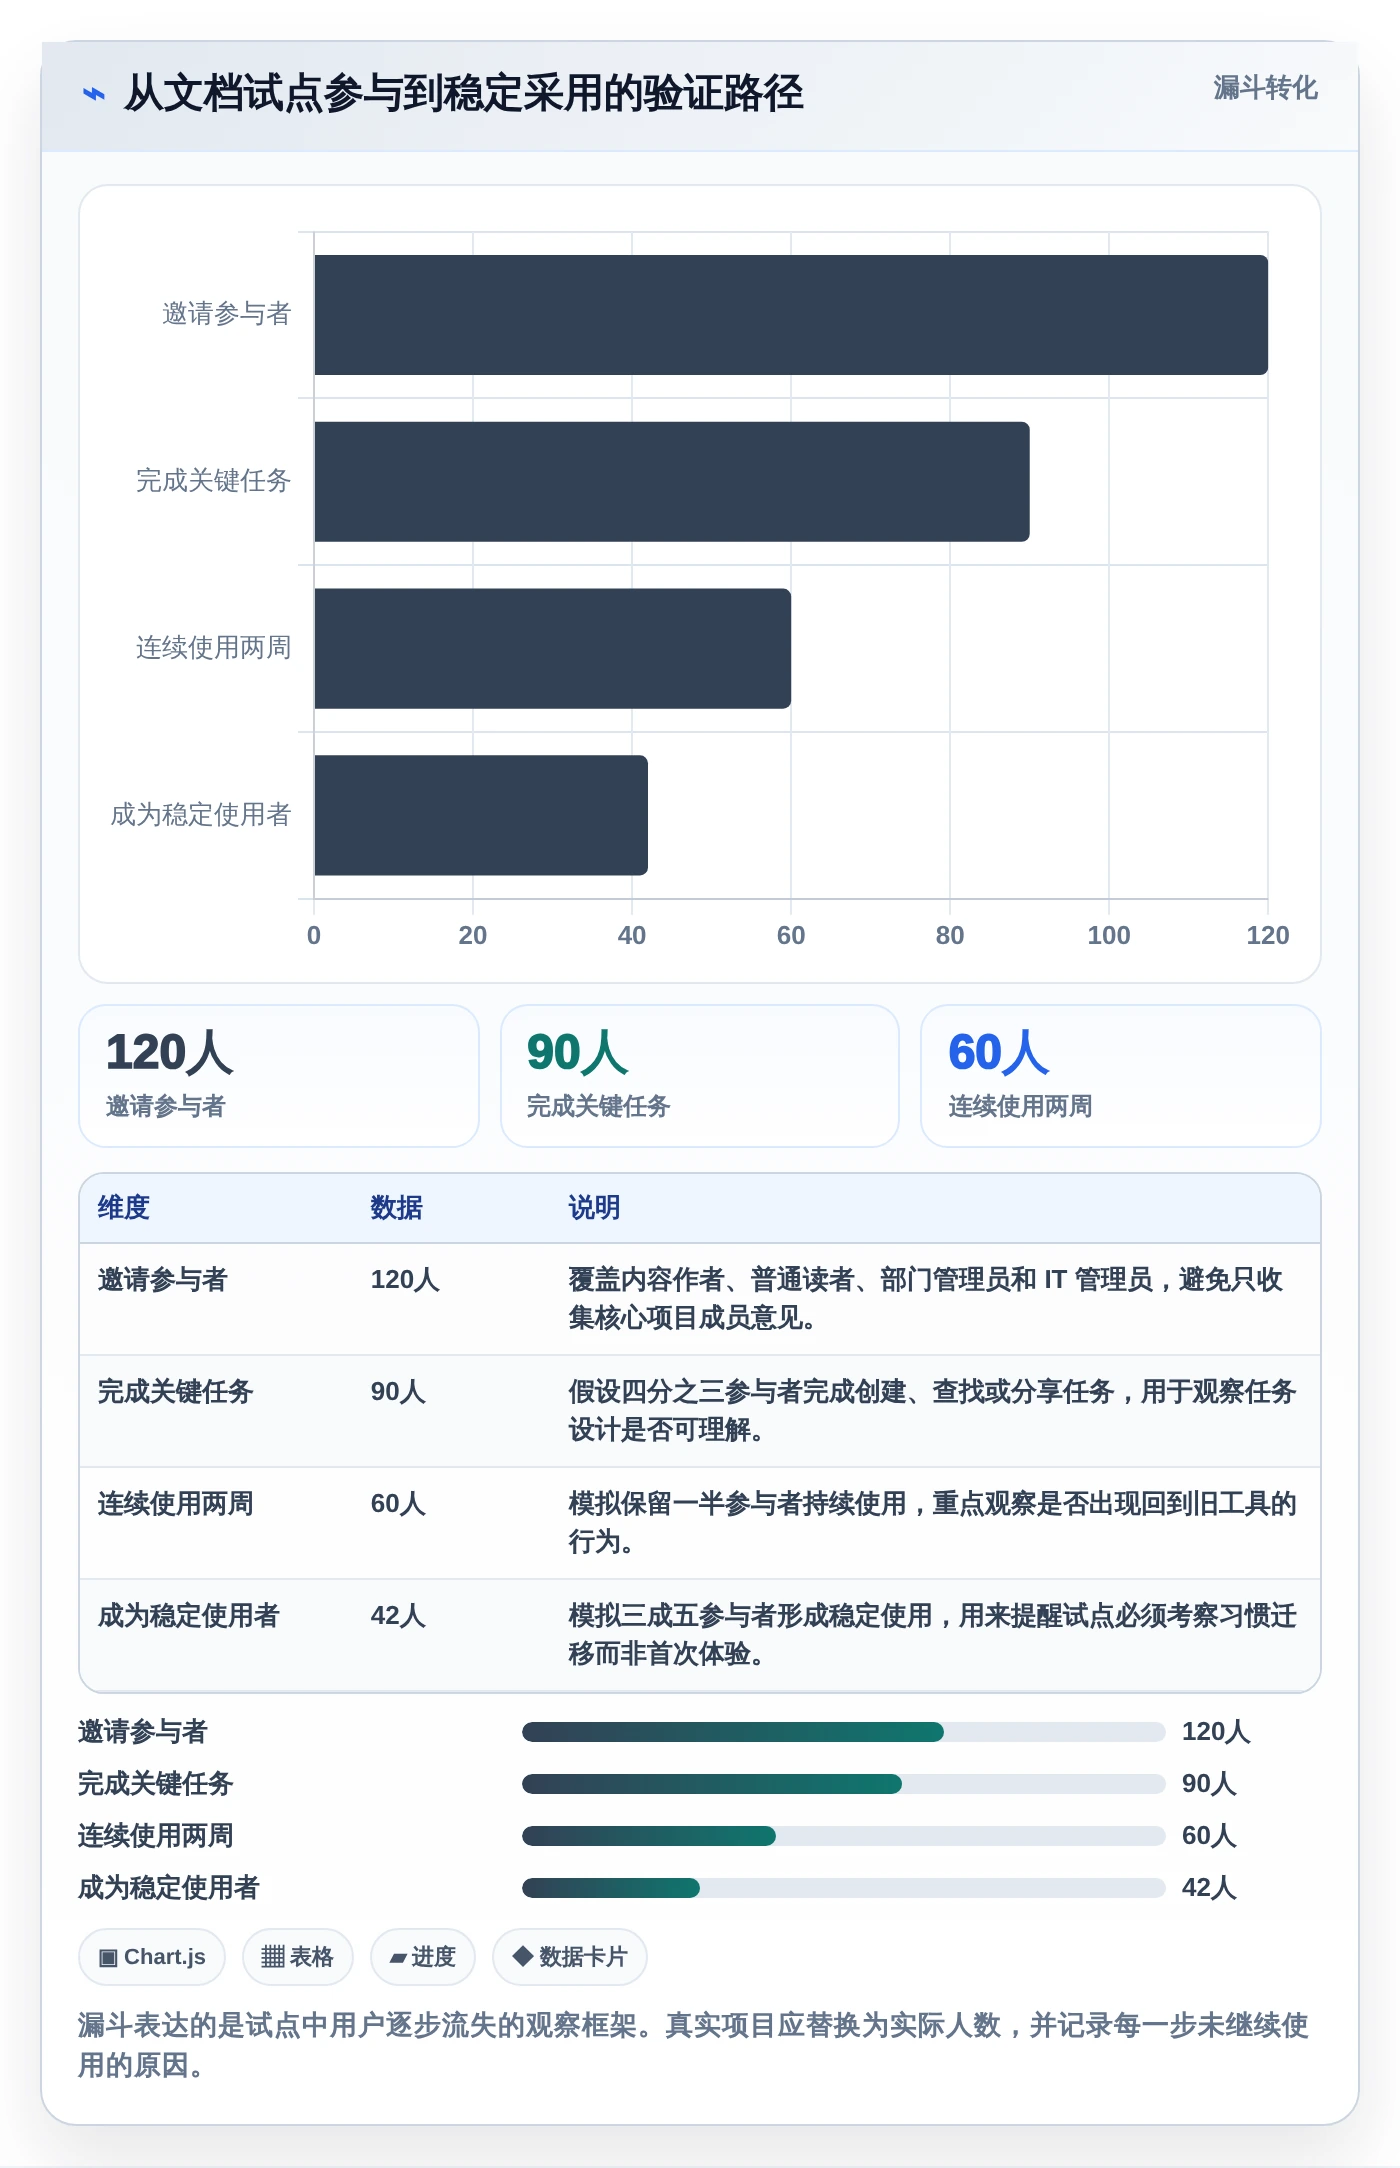The height and width of the screenshot is (2168, 1400).
Task: Click the chart axis label 邀请参与者
Action: [x=226, y=314]
